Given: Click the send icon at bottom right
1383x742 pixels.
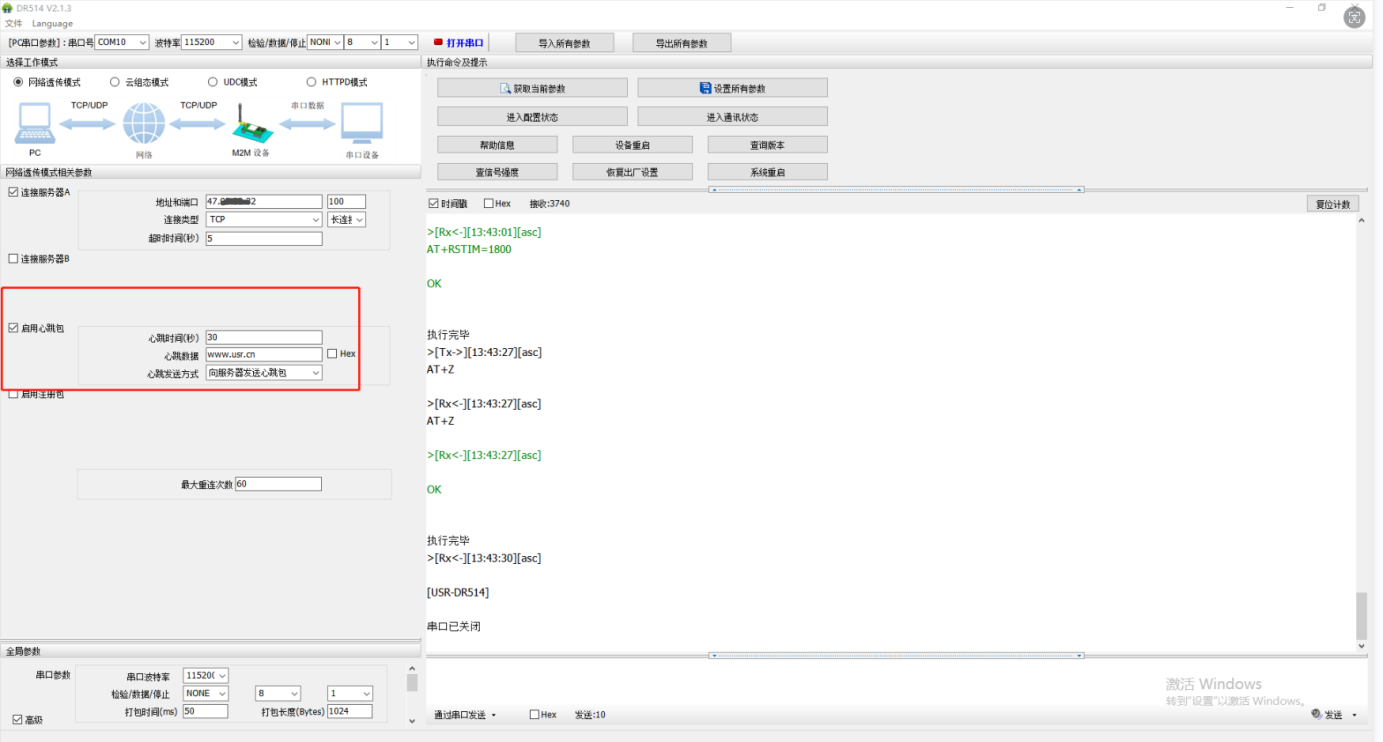Looking at the screenshot, I should [1317, 714].
